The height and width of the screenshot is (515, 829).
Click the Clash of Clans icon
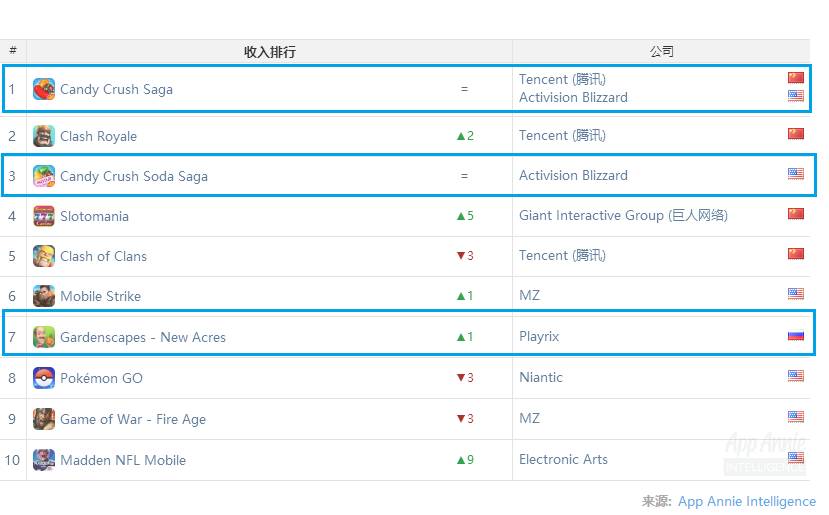(44, 256)
